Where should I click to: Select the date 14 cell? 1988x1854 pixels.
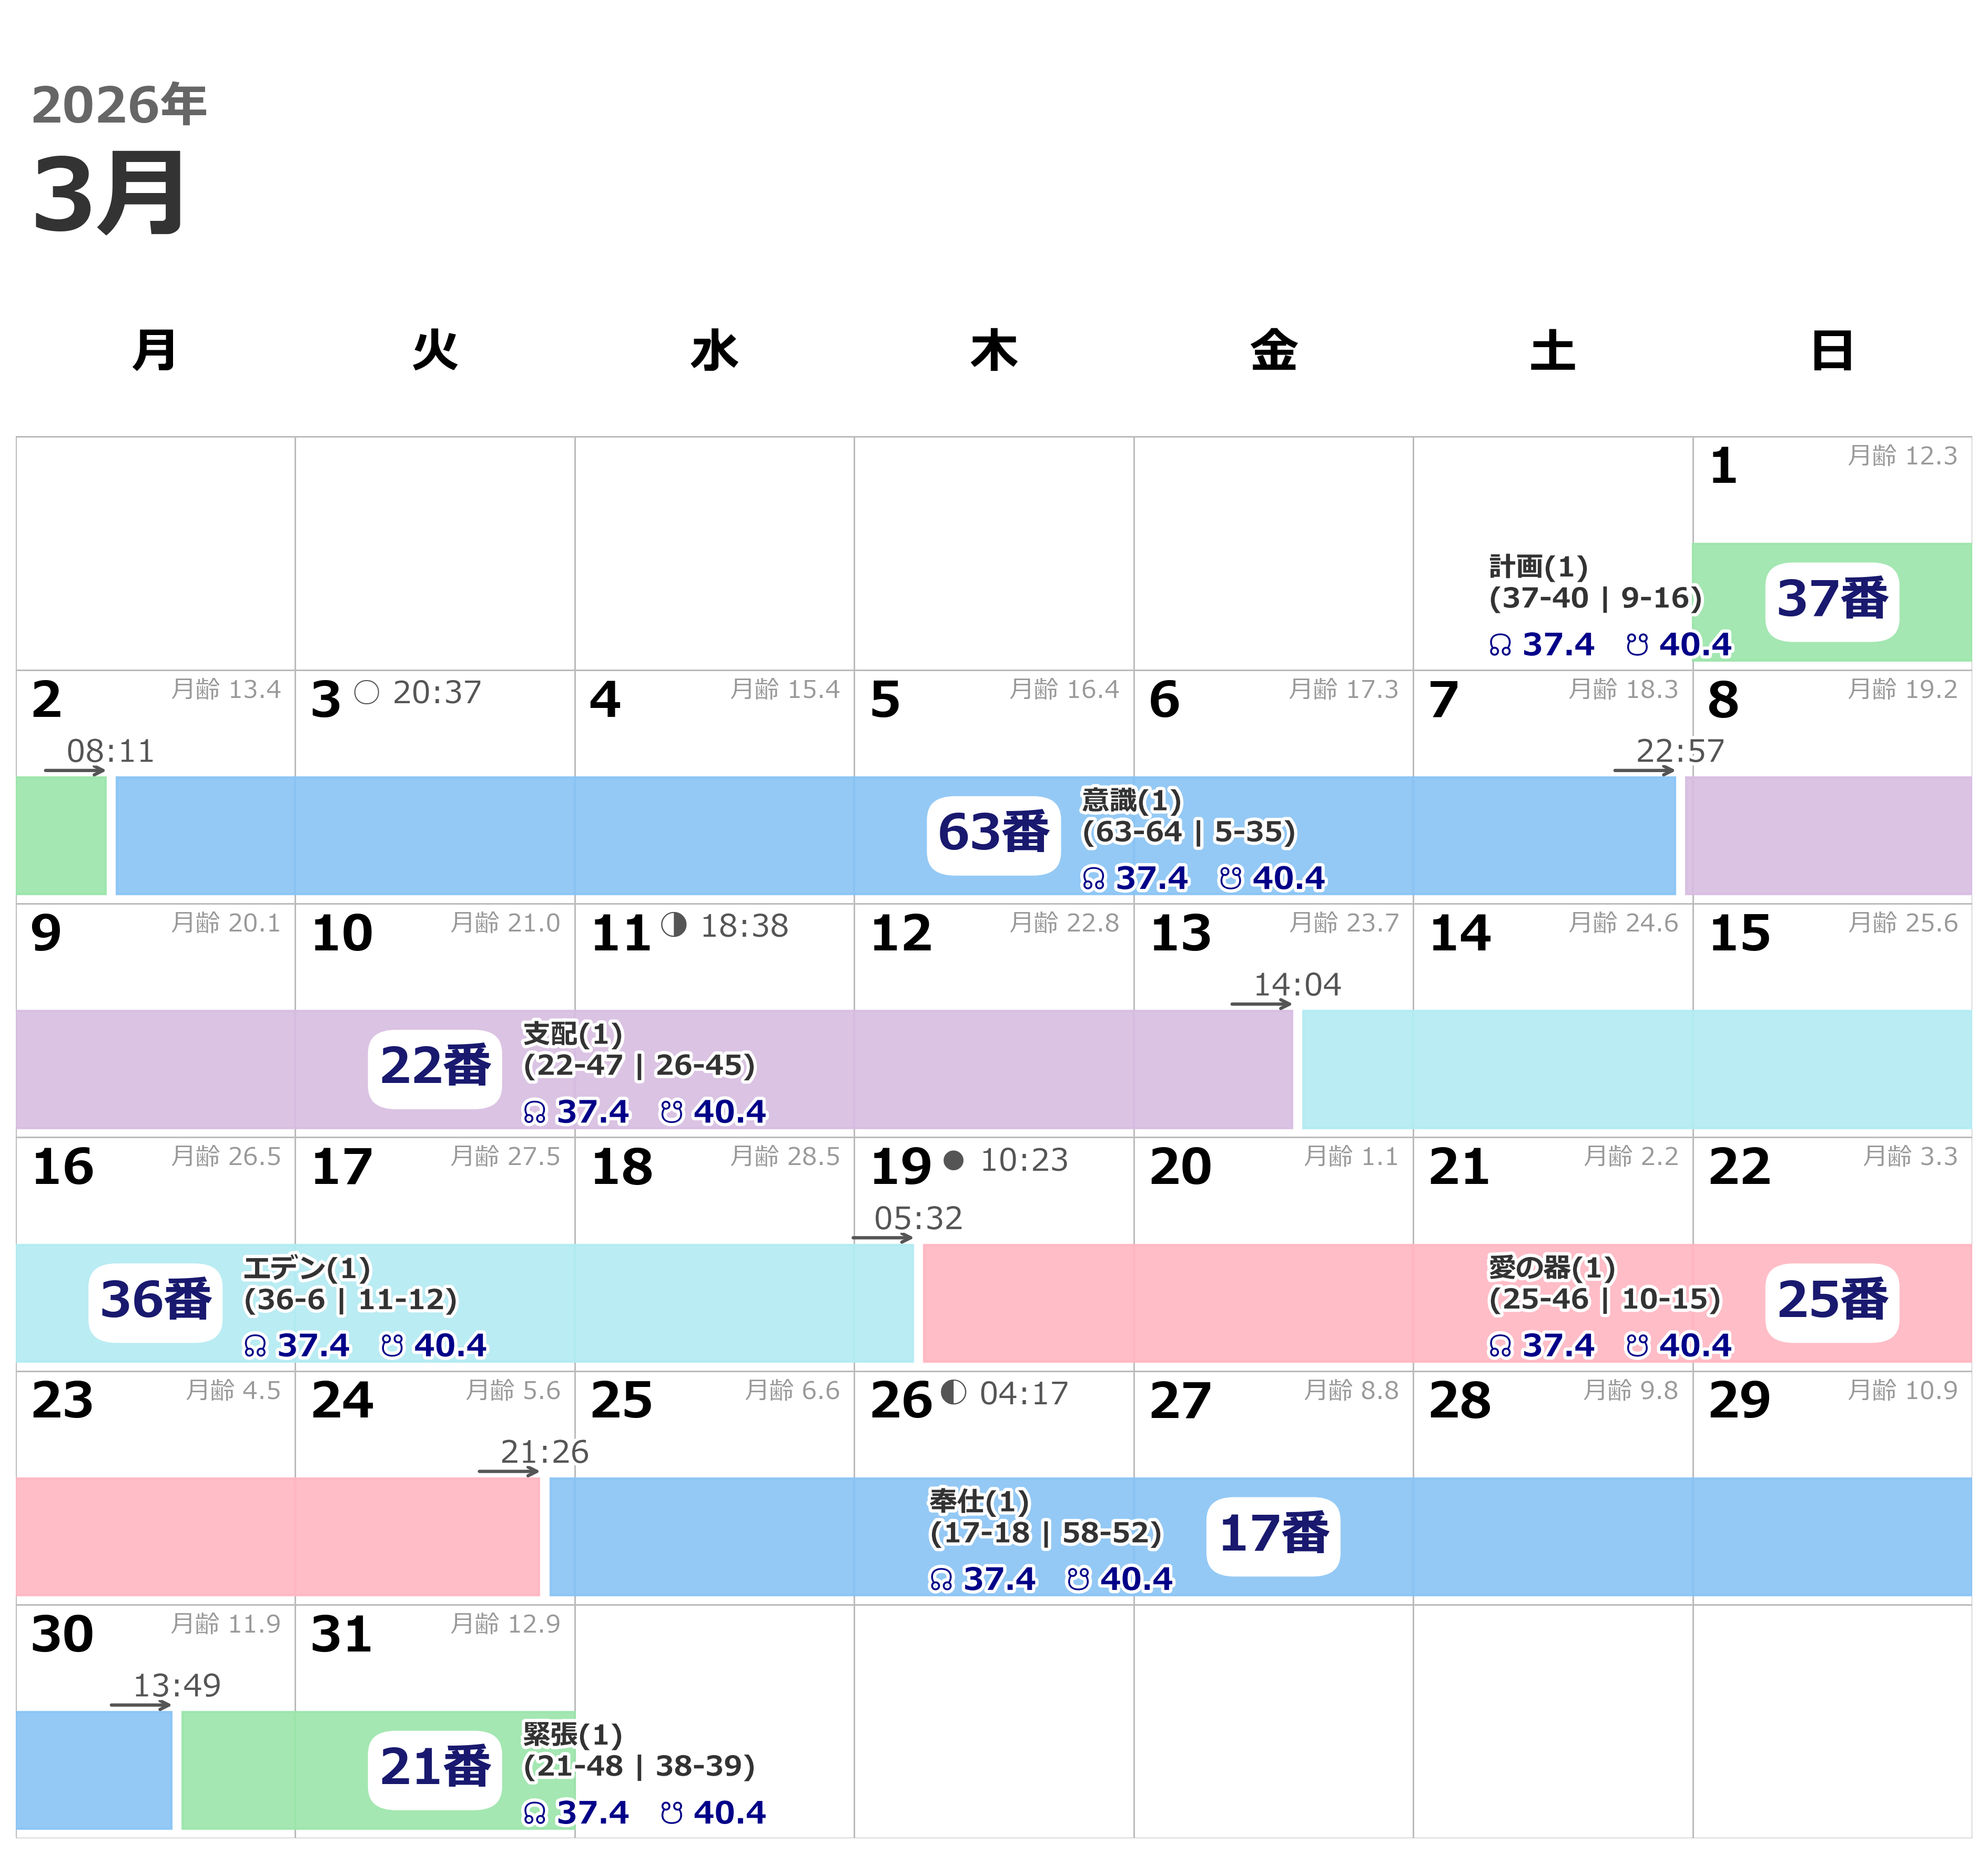pyautogui.click(x=1553, y=1020)
